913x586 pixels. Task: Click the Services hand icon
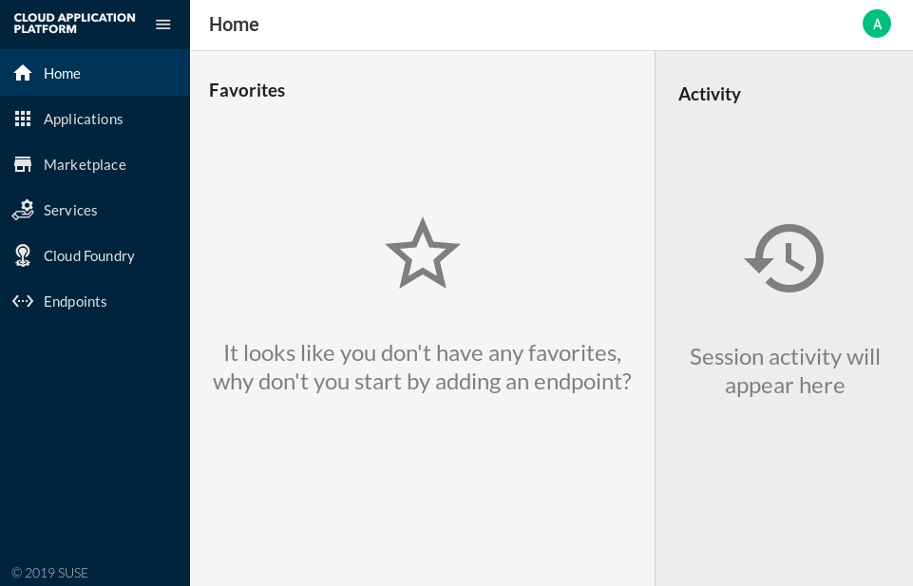tap(22, 210)
